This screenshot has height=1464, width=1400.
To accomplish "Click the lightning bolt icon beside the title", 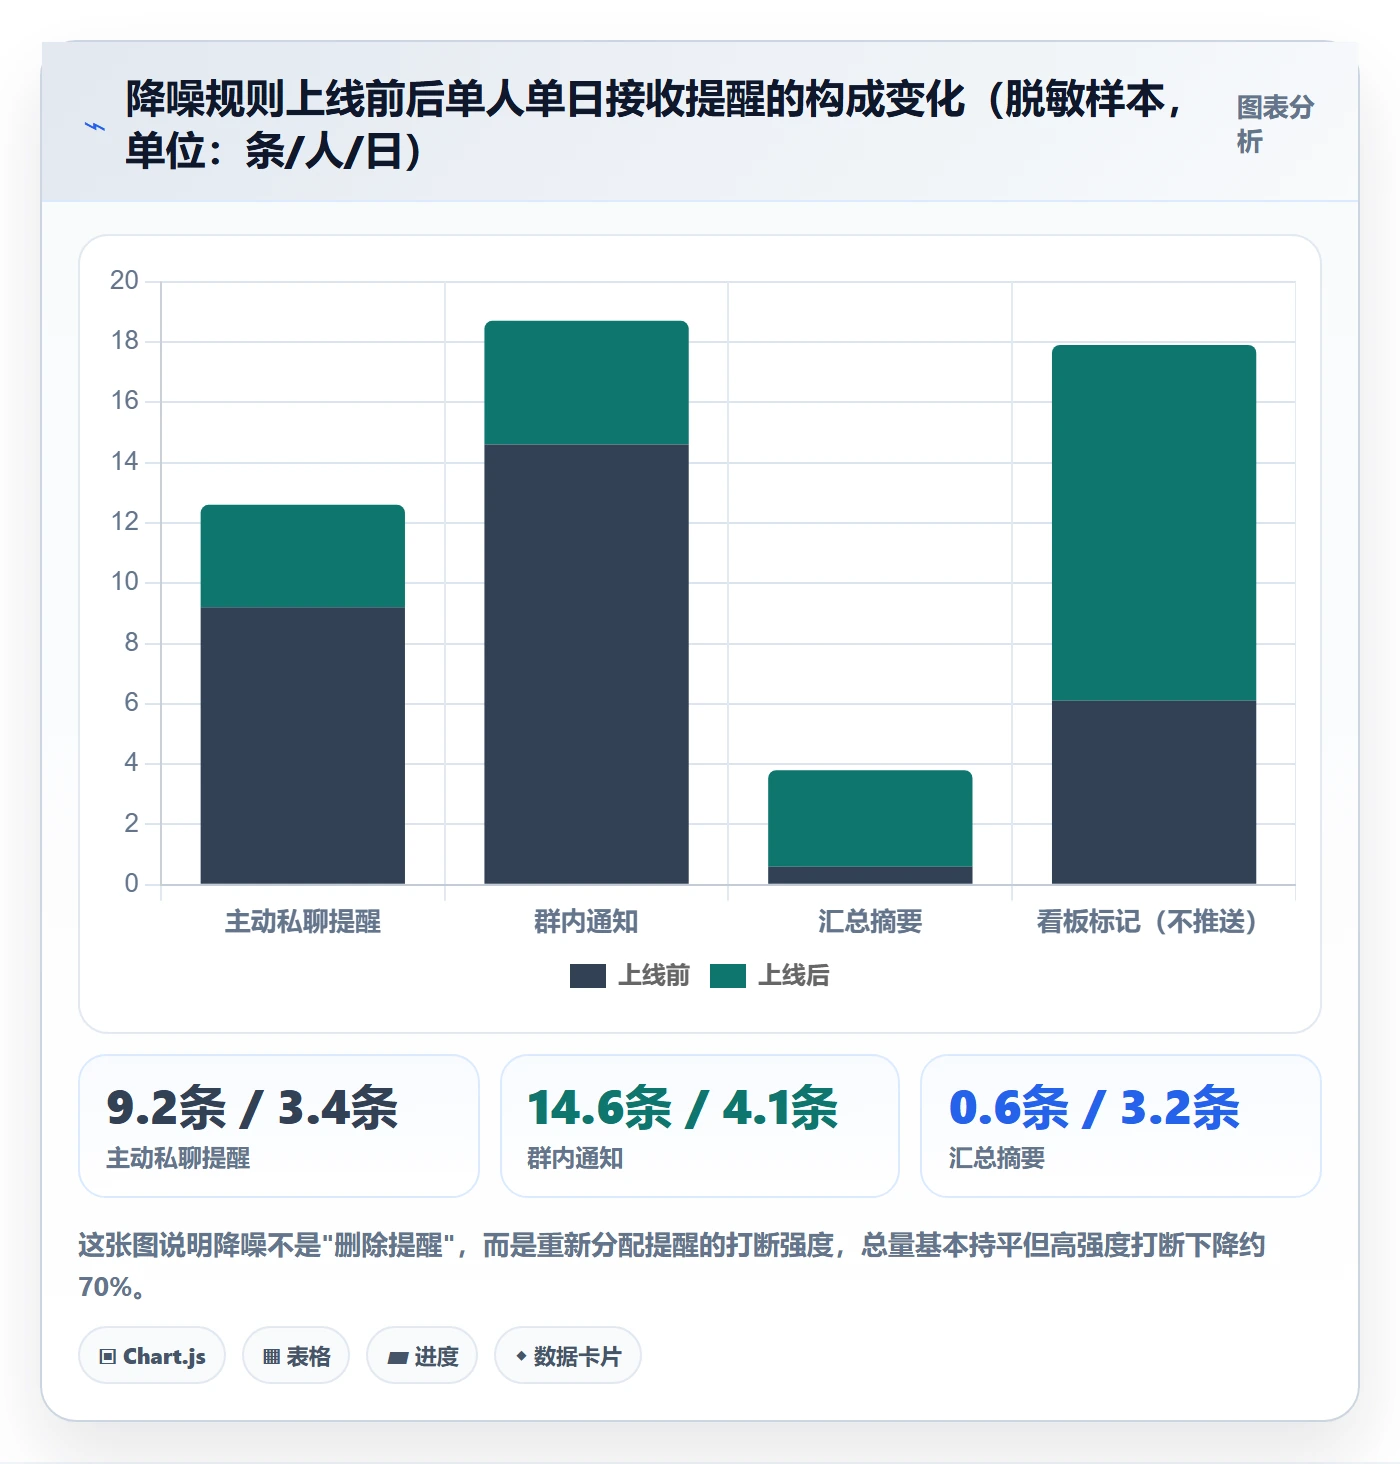I will [95, 126].
